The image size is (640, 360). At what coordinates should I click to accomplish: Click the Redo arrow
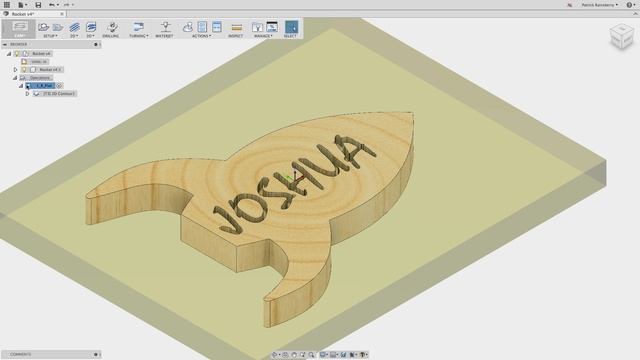point(66,5)
